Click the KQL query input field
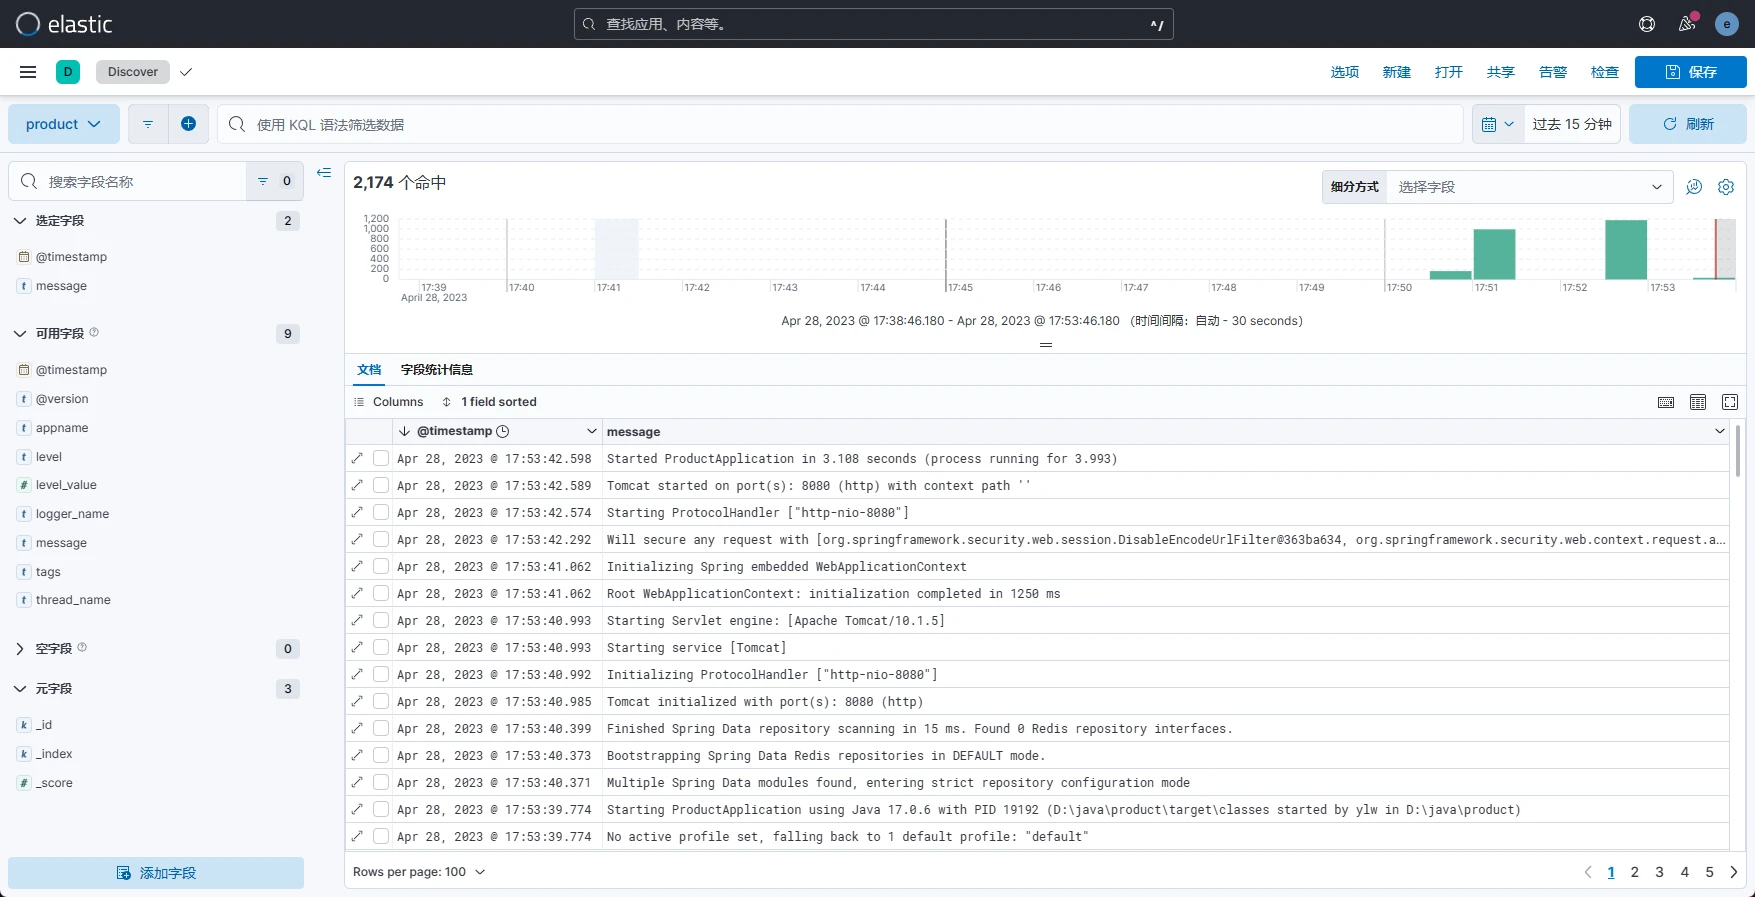1755x897 pixels. [x=840, y=124]
